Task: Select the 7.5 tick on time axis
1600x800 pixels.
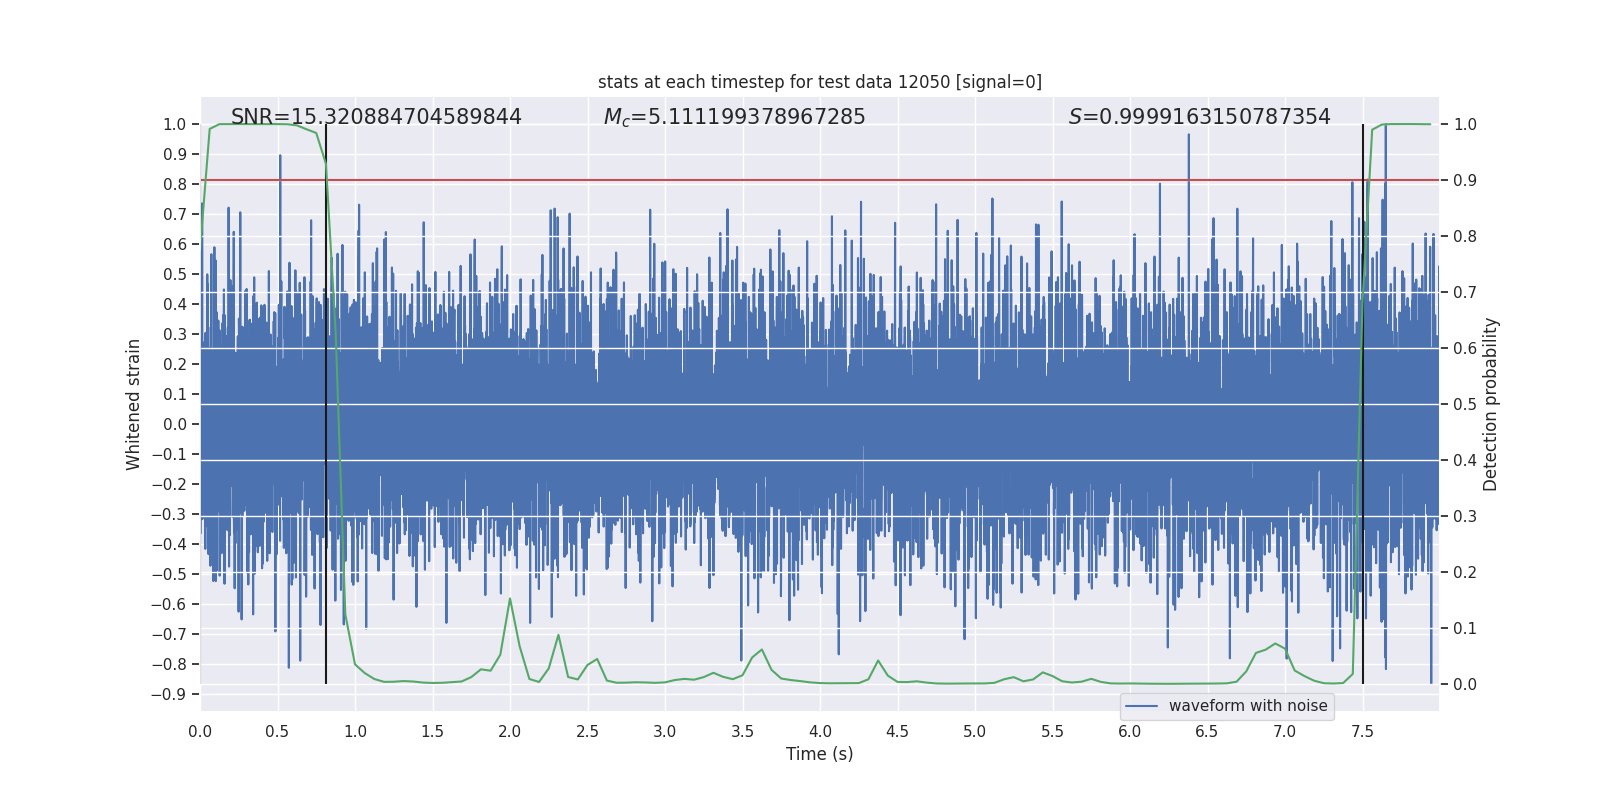Action: tap(1362, 732)
